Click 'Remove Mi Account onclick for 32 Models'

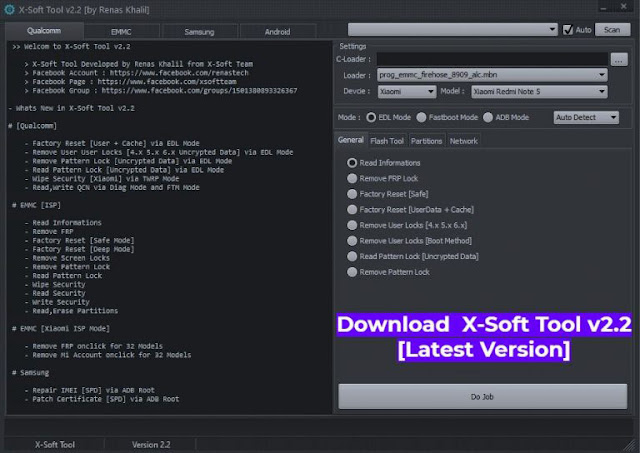pos(108,355)
